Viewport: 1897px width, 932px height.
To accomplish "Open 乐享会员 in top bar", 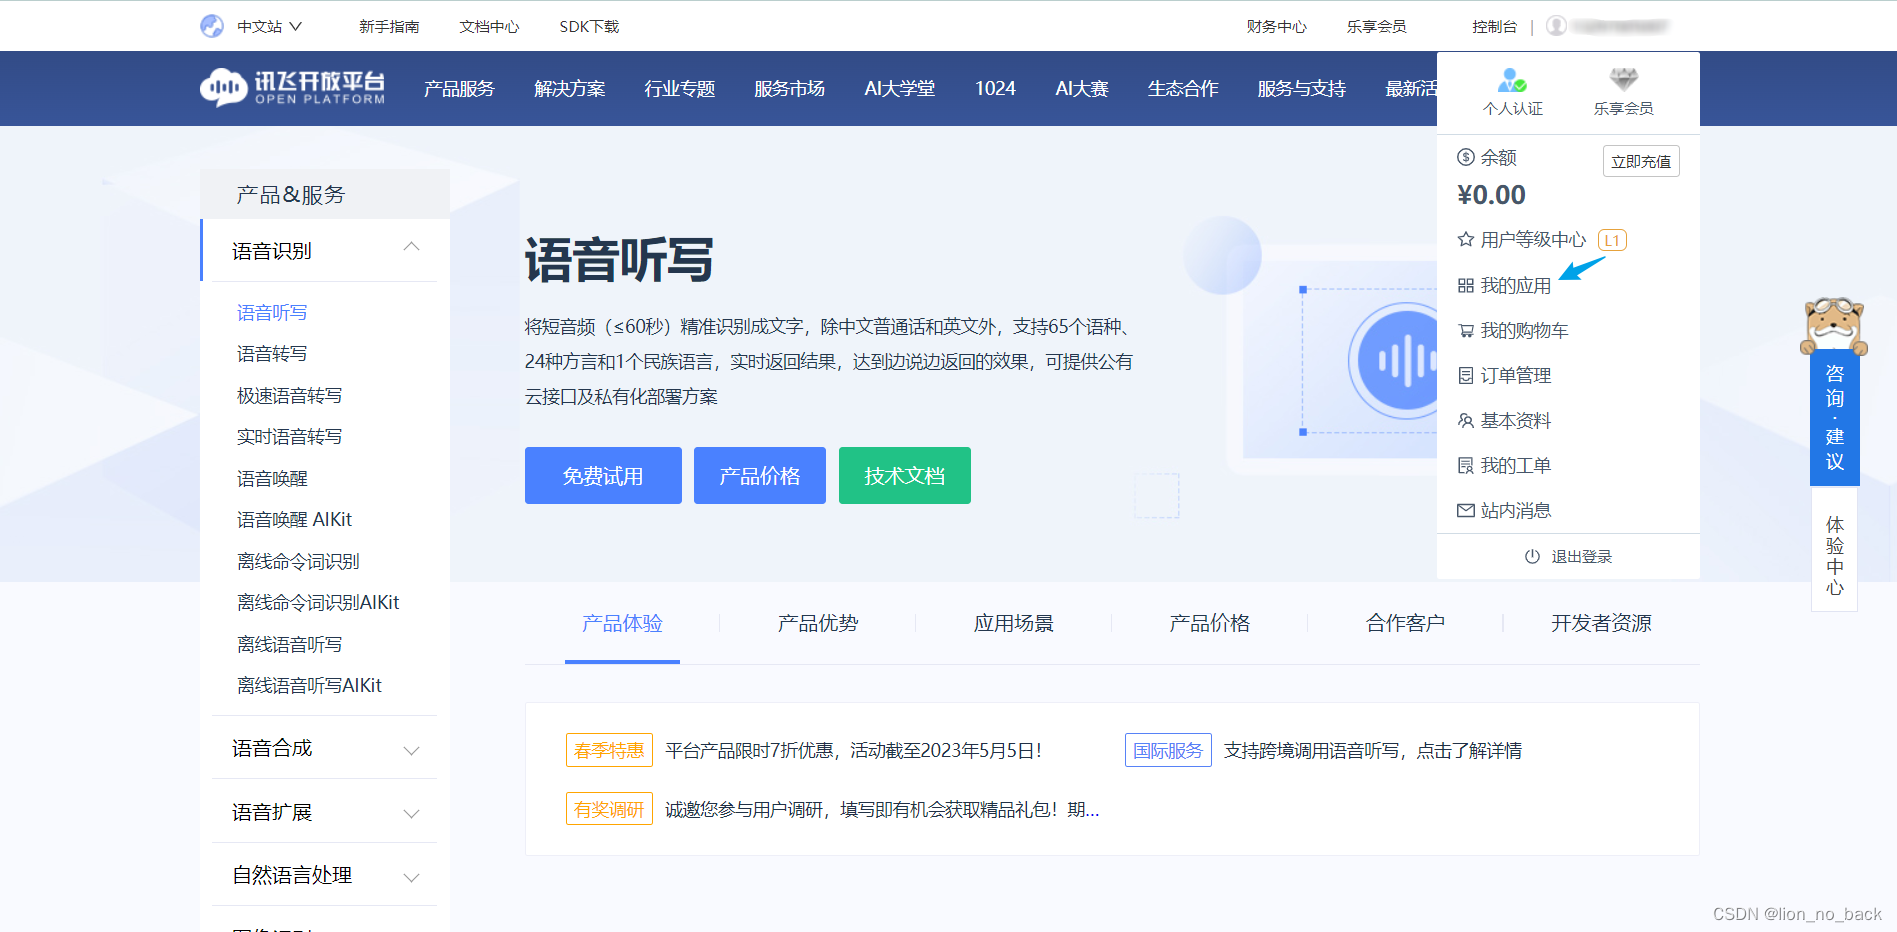I will 1376,27.
